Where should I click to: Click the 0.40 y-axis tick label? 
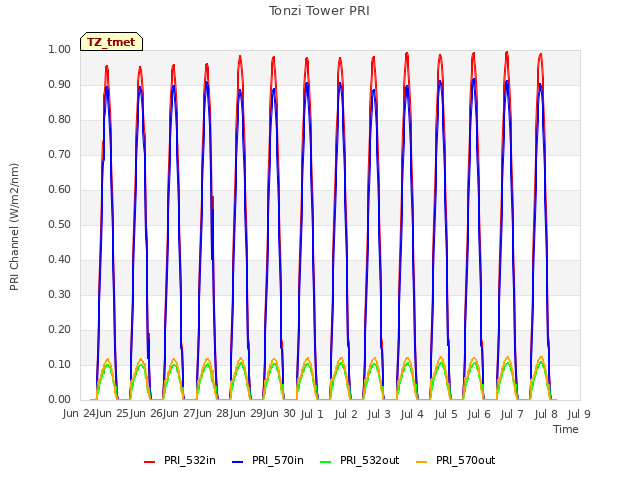(59, 260)
